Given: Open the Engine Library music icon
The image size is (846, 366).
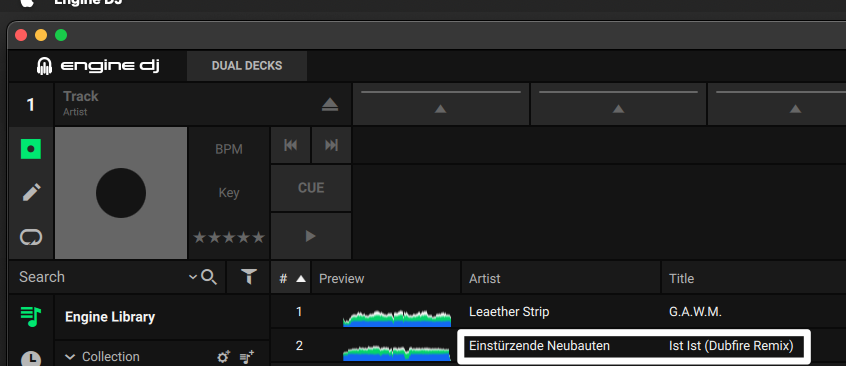Looking at the screenshot, I should click(31, 316).
